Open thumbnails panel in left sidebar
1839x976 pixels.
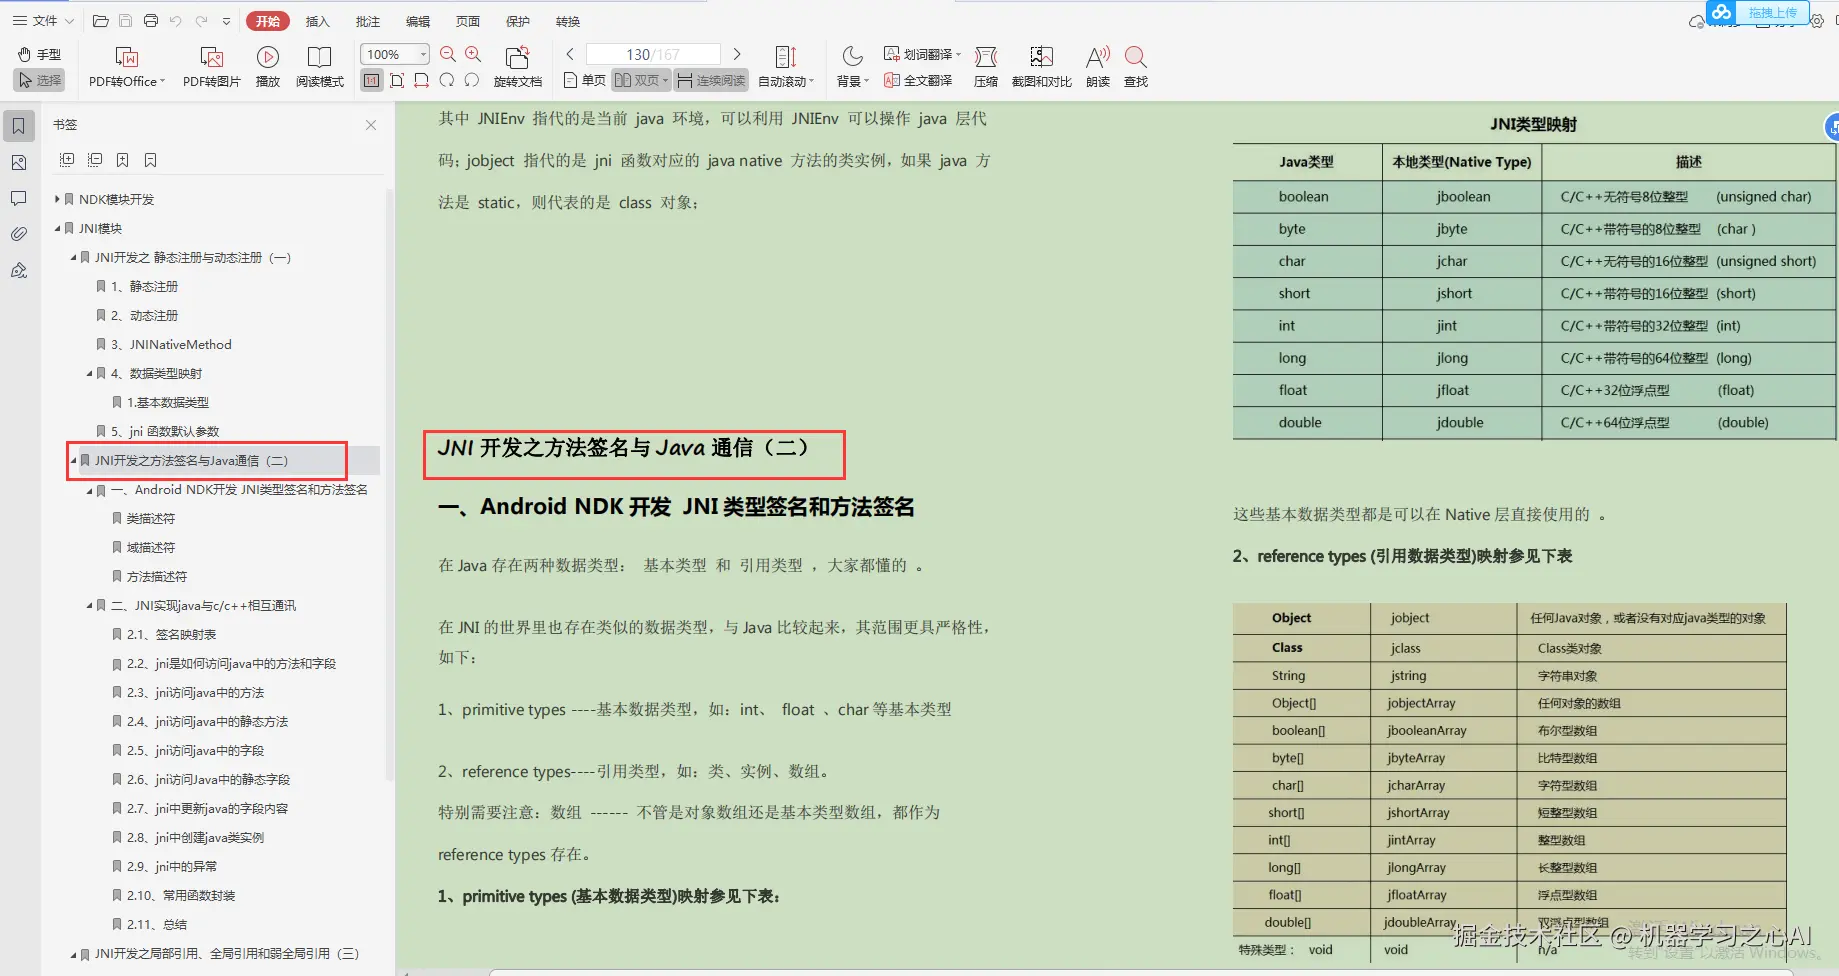click(19, 162)
